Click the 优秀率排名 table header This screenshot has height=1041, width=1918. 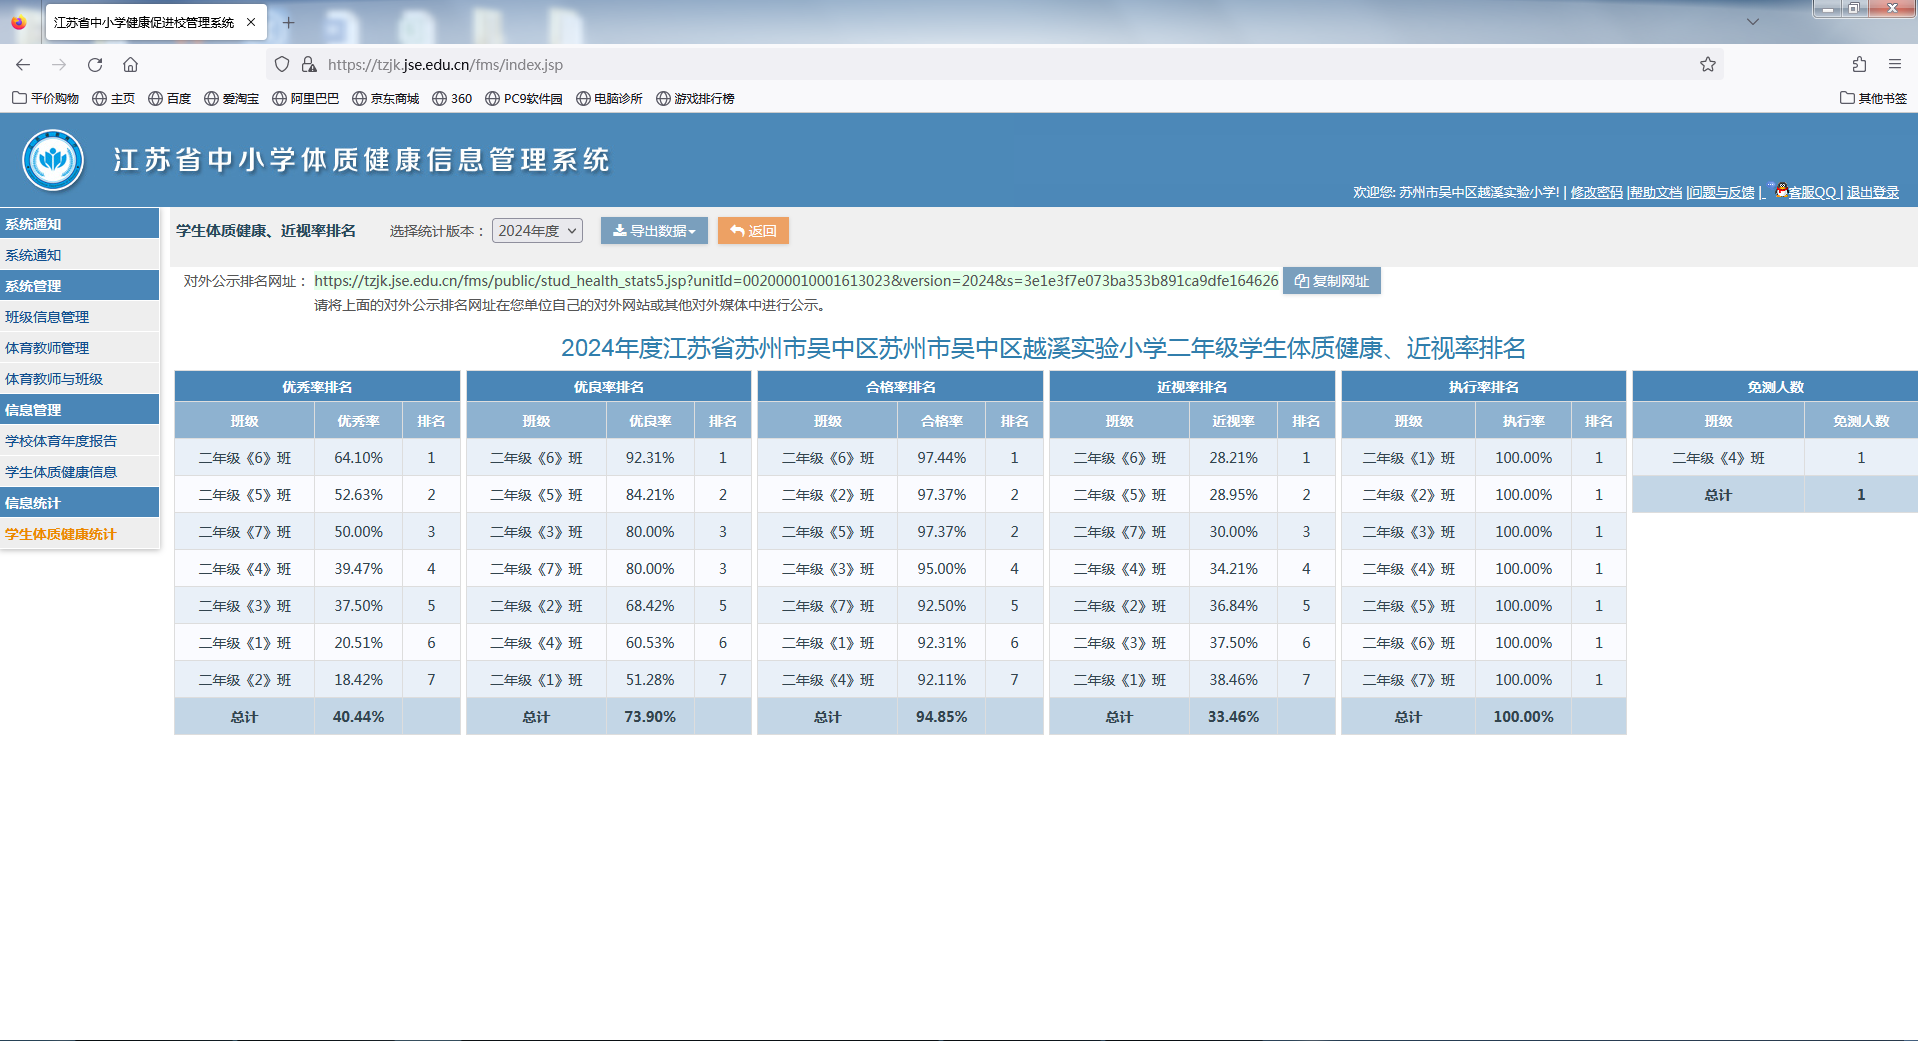tap(317, 387)
